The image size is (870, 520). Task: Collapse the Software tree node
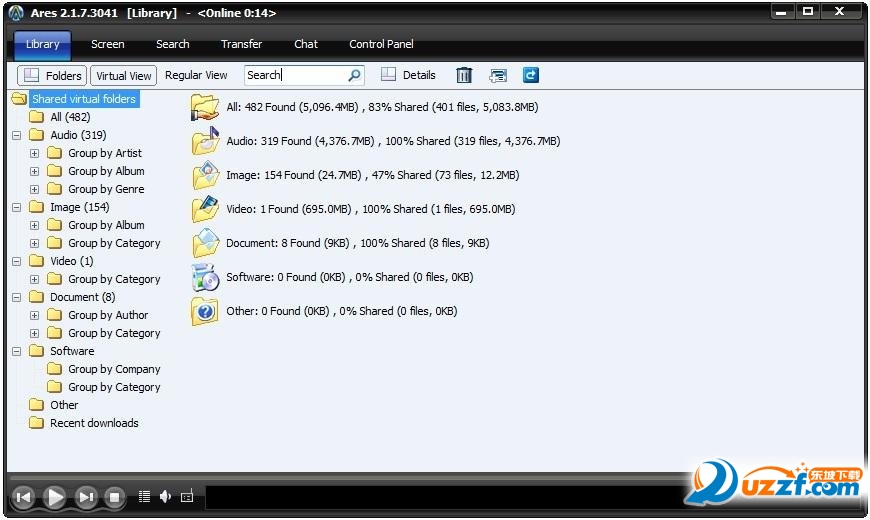click(17, 351)
